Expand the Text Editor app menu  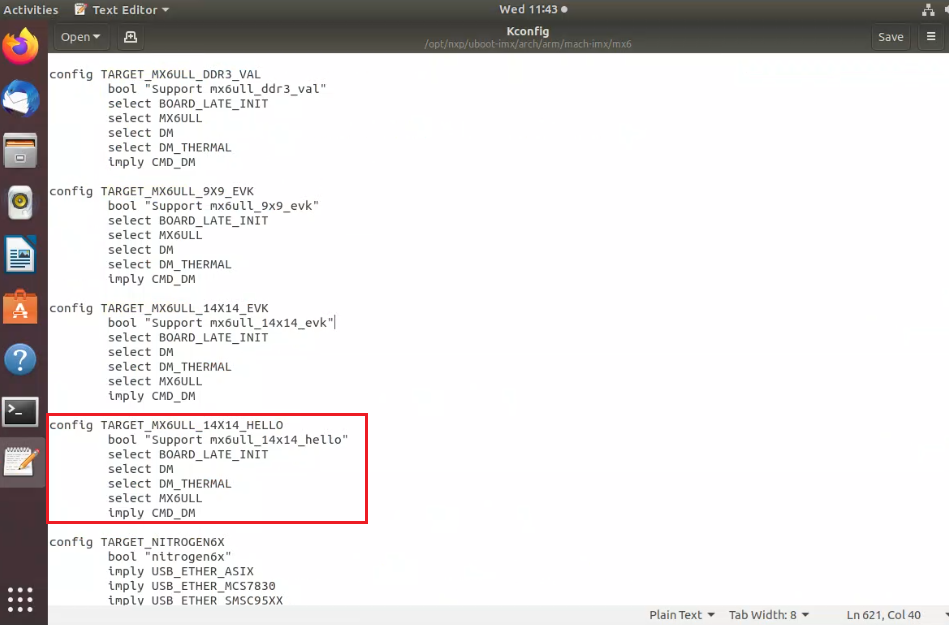pos(122,10)
